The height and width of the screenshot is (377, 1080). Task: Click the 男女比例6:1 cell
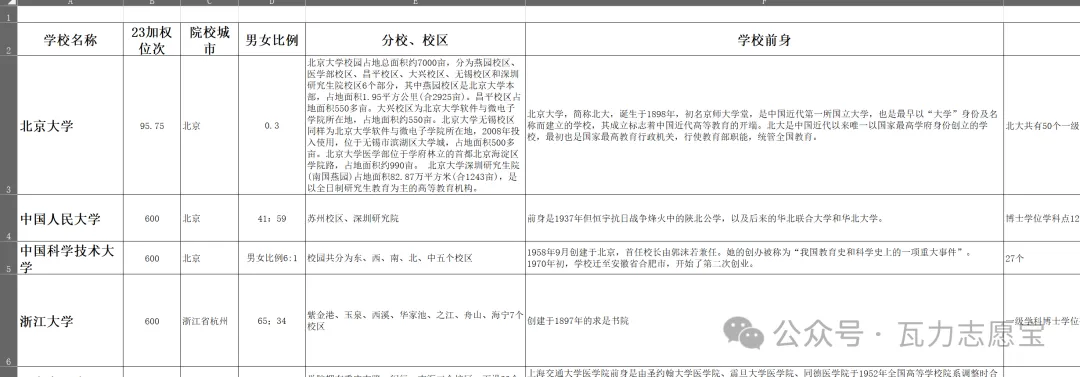pyautogui.click(x=272, y=258)
